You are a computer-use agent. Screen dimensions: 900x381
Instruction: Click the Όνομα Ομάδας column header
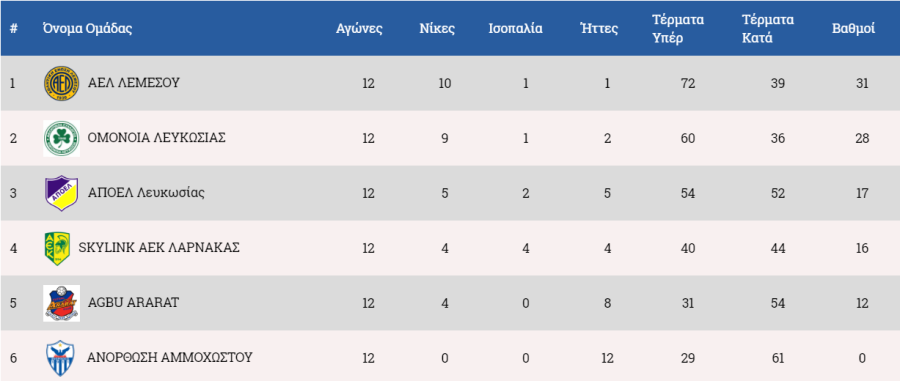[87, 29]
